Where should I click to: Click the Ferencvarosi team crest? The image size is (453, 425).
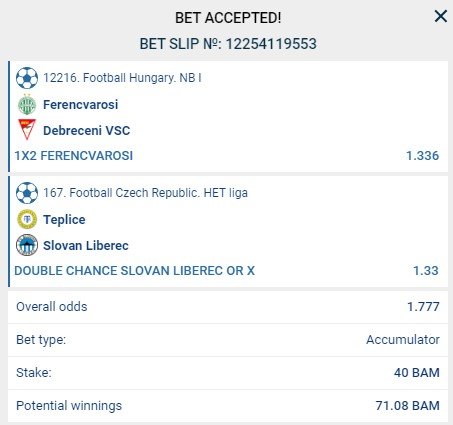(27, 105)
